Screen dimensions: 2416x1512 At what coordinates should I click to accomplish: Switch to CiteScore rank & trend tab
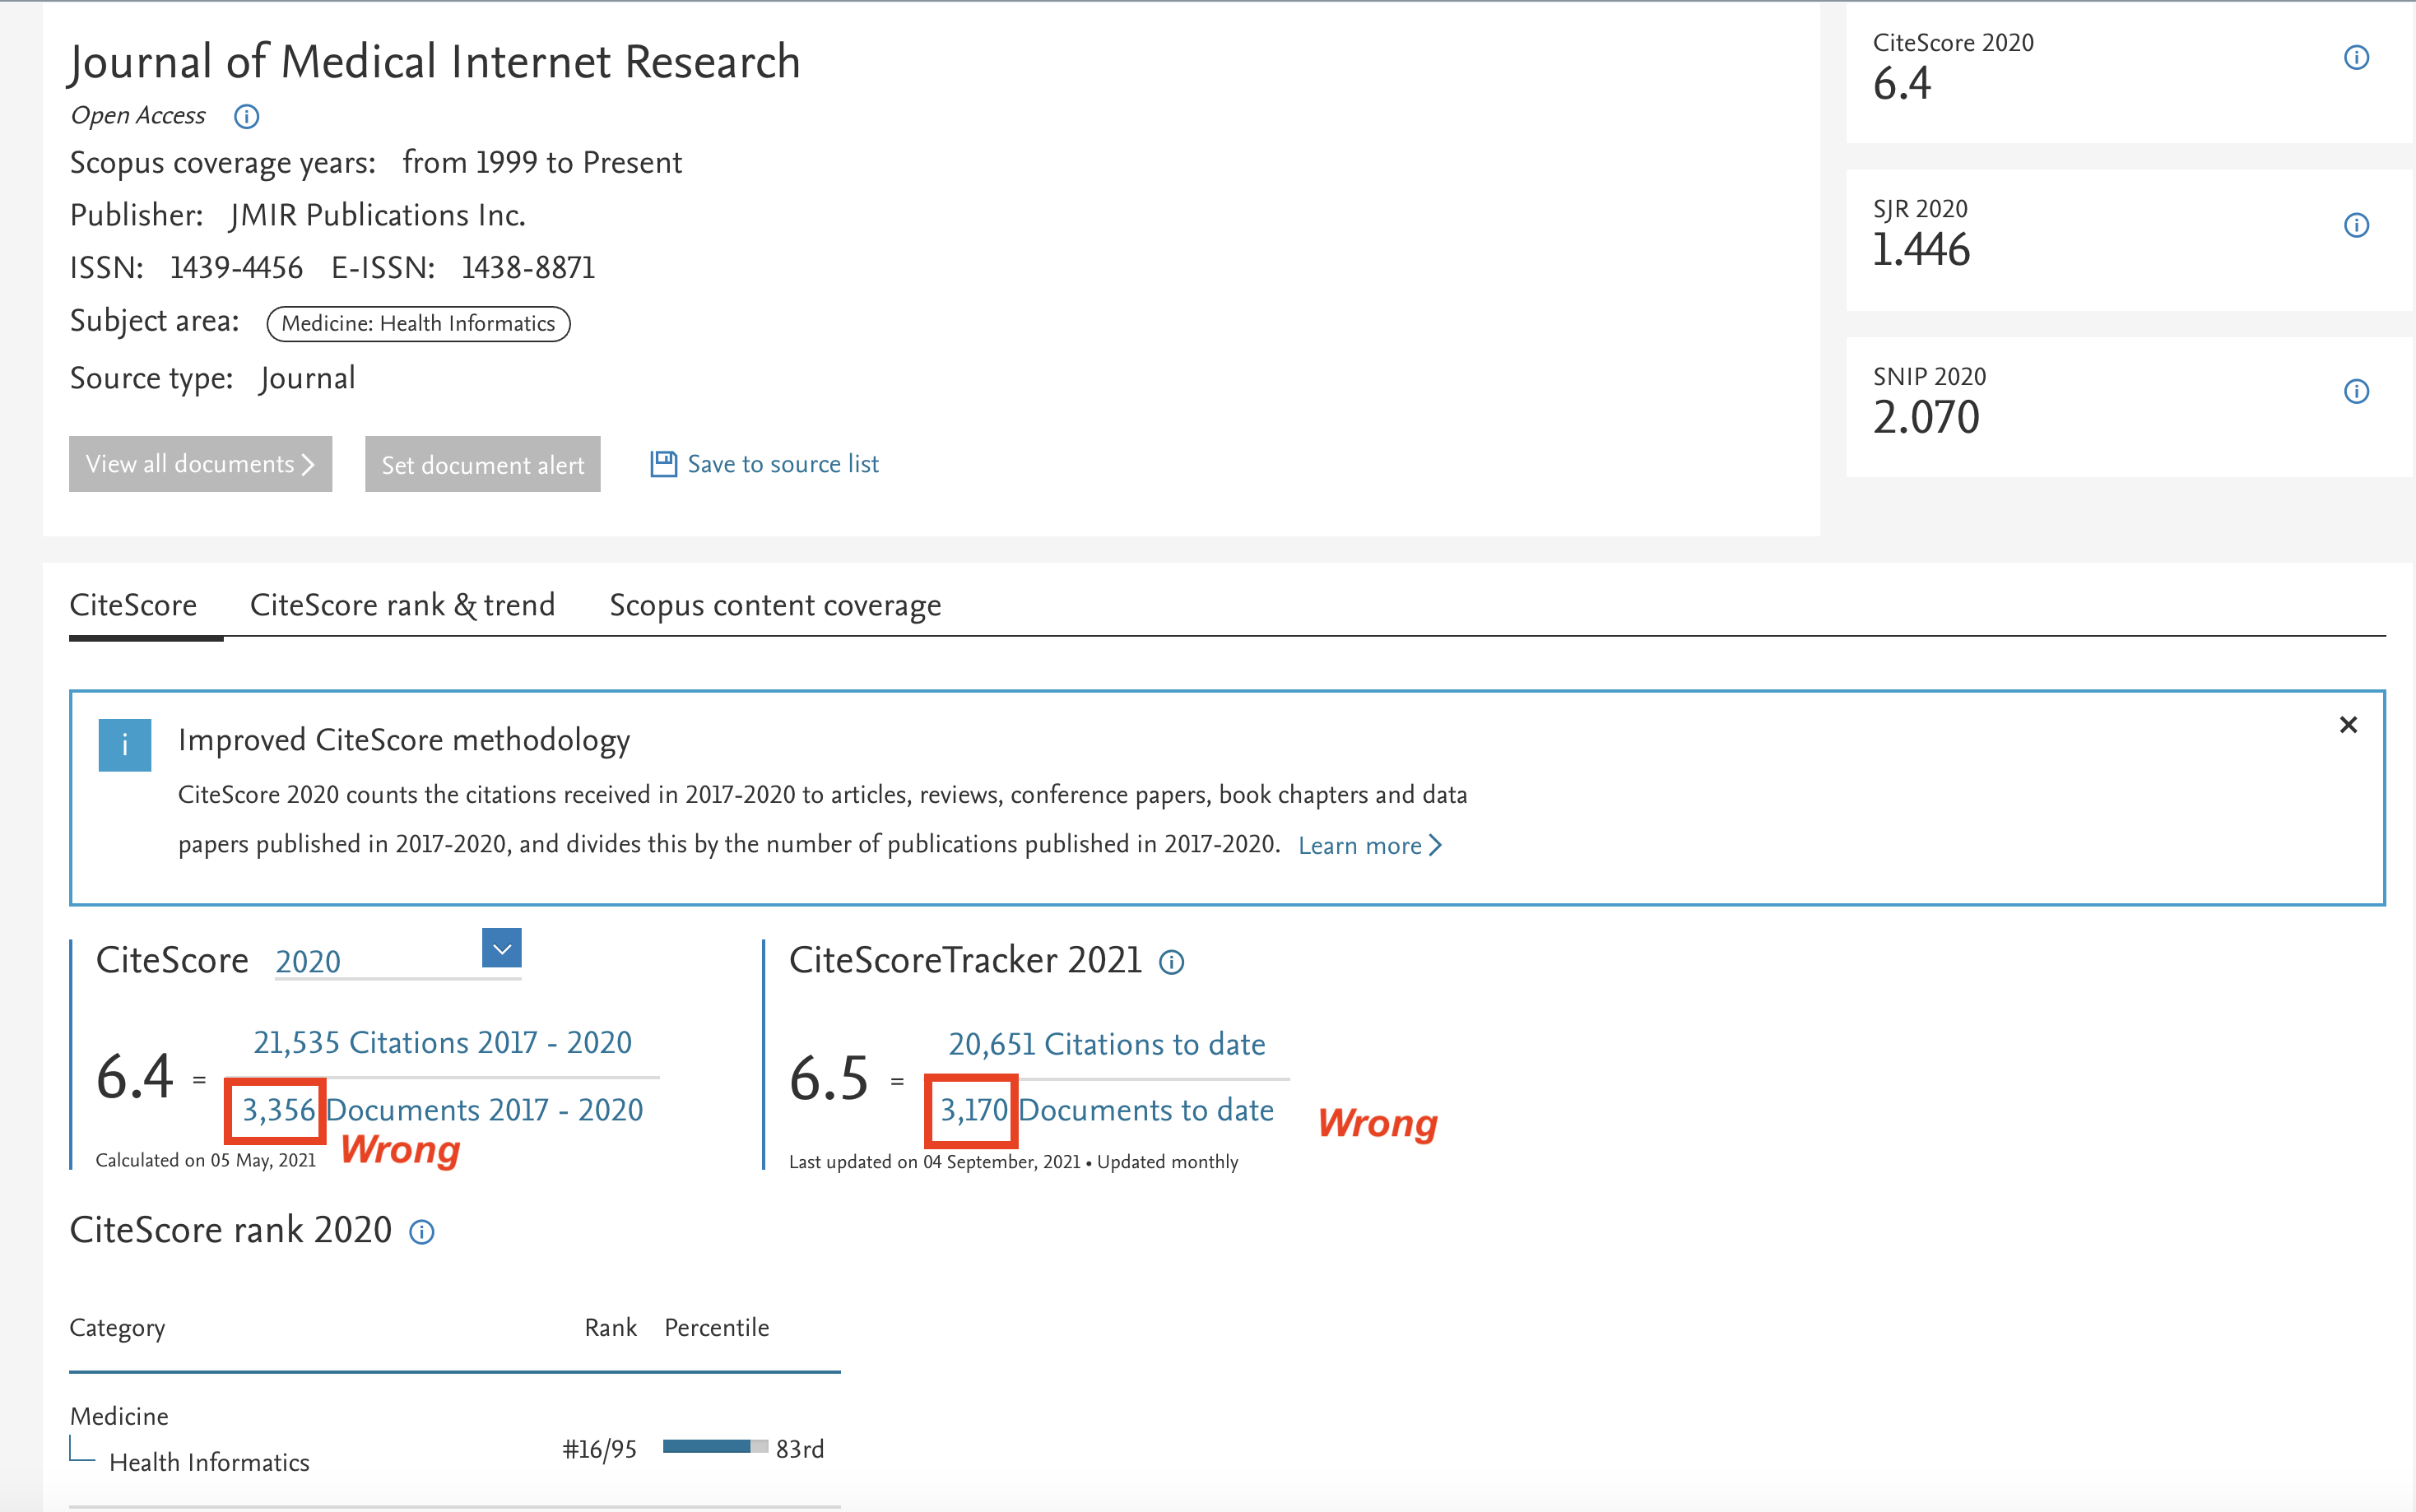[x=402, y=606]
